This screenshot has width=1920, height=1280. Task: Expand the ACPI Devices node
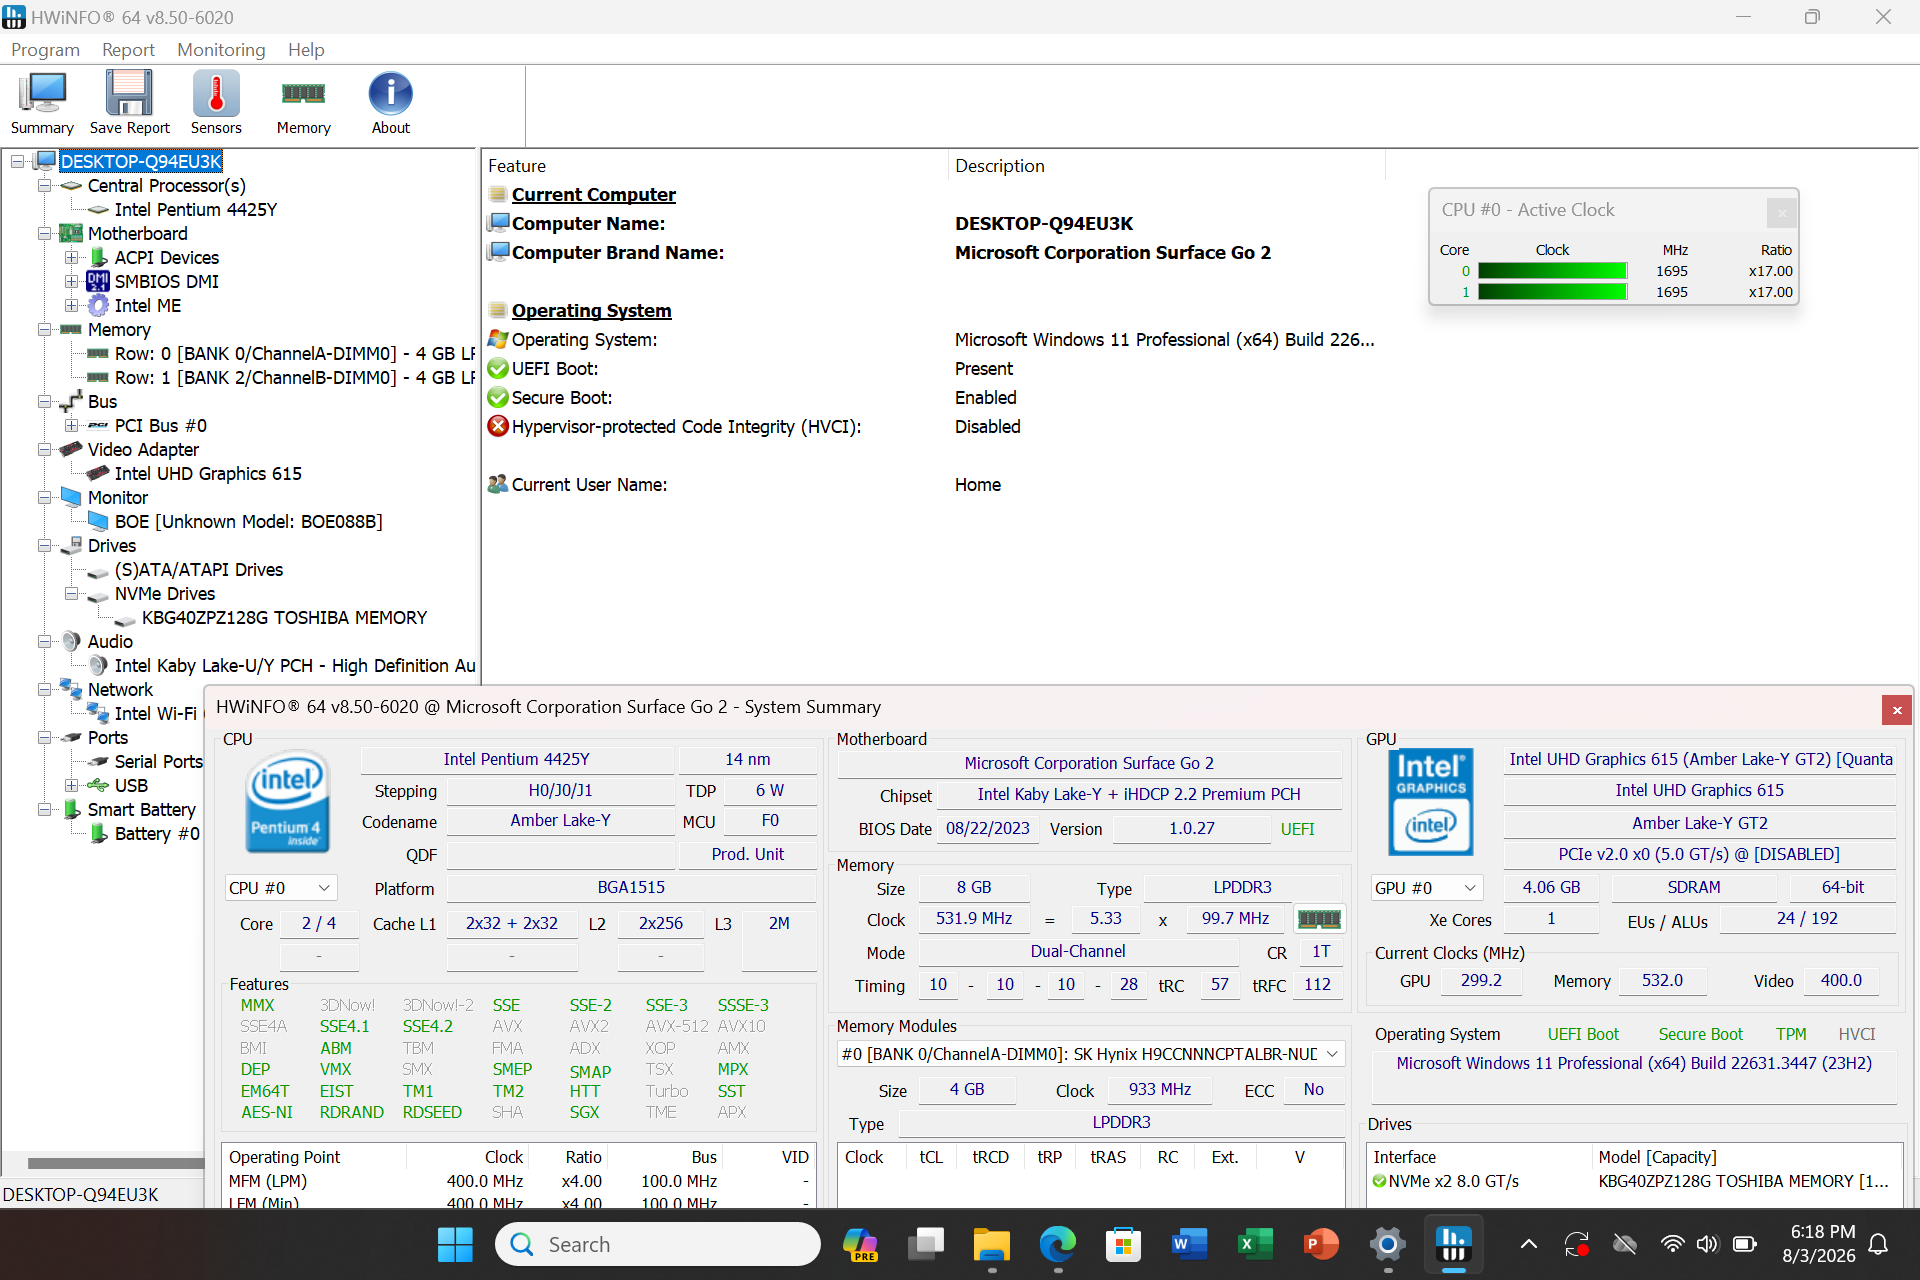point(71,258)
